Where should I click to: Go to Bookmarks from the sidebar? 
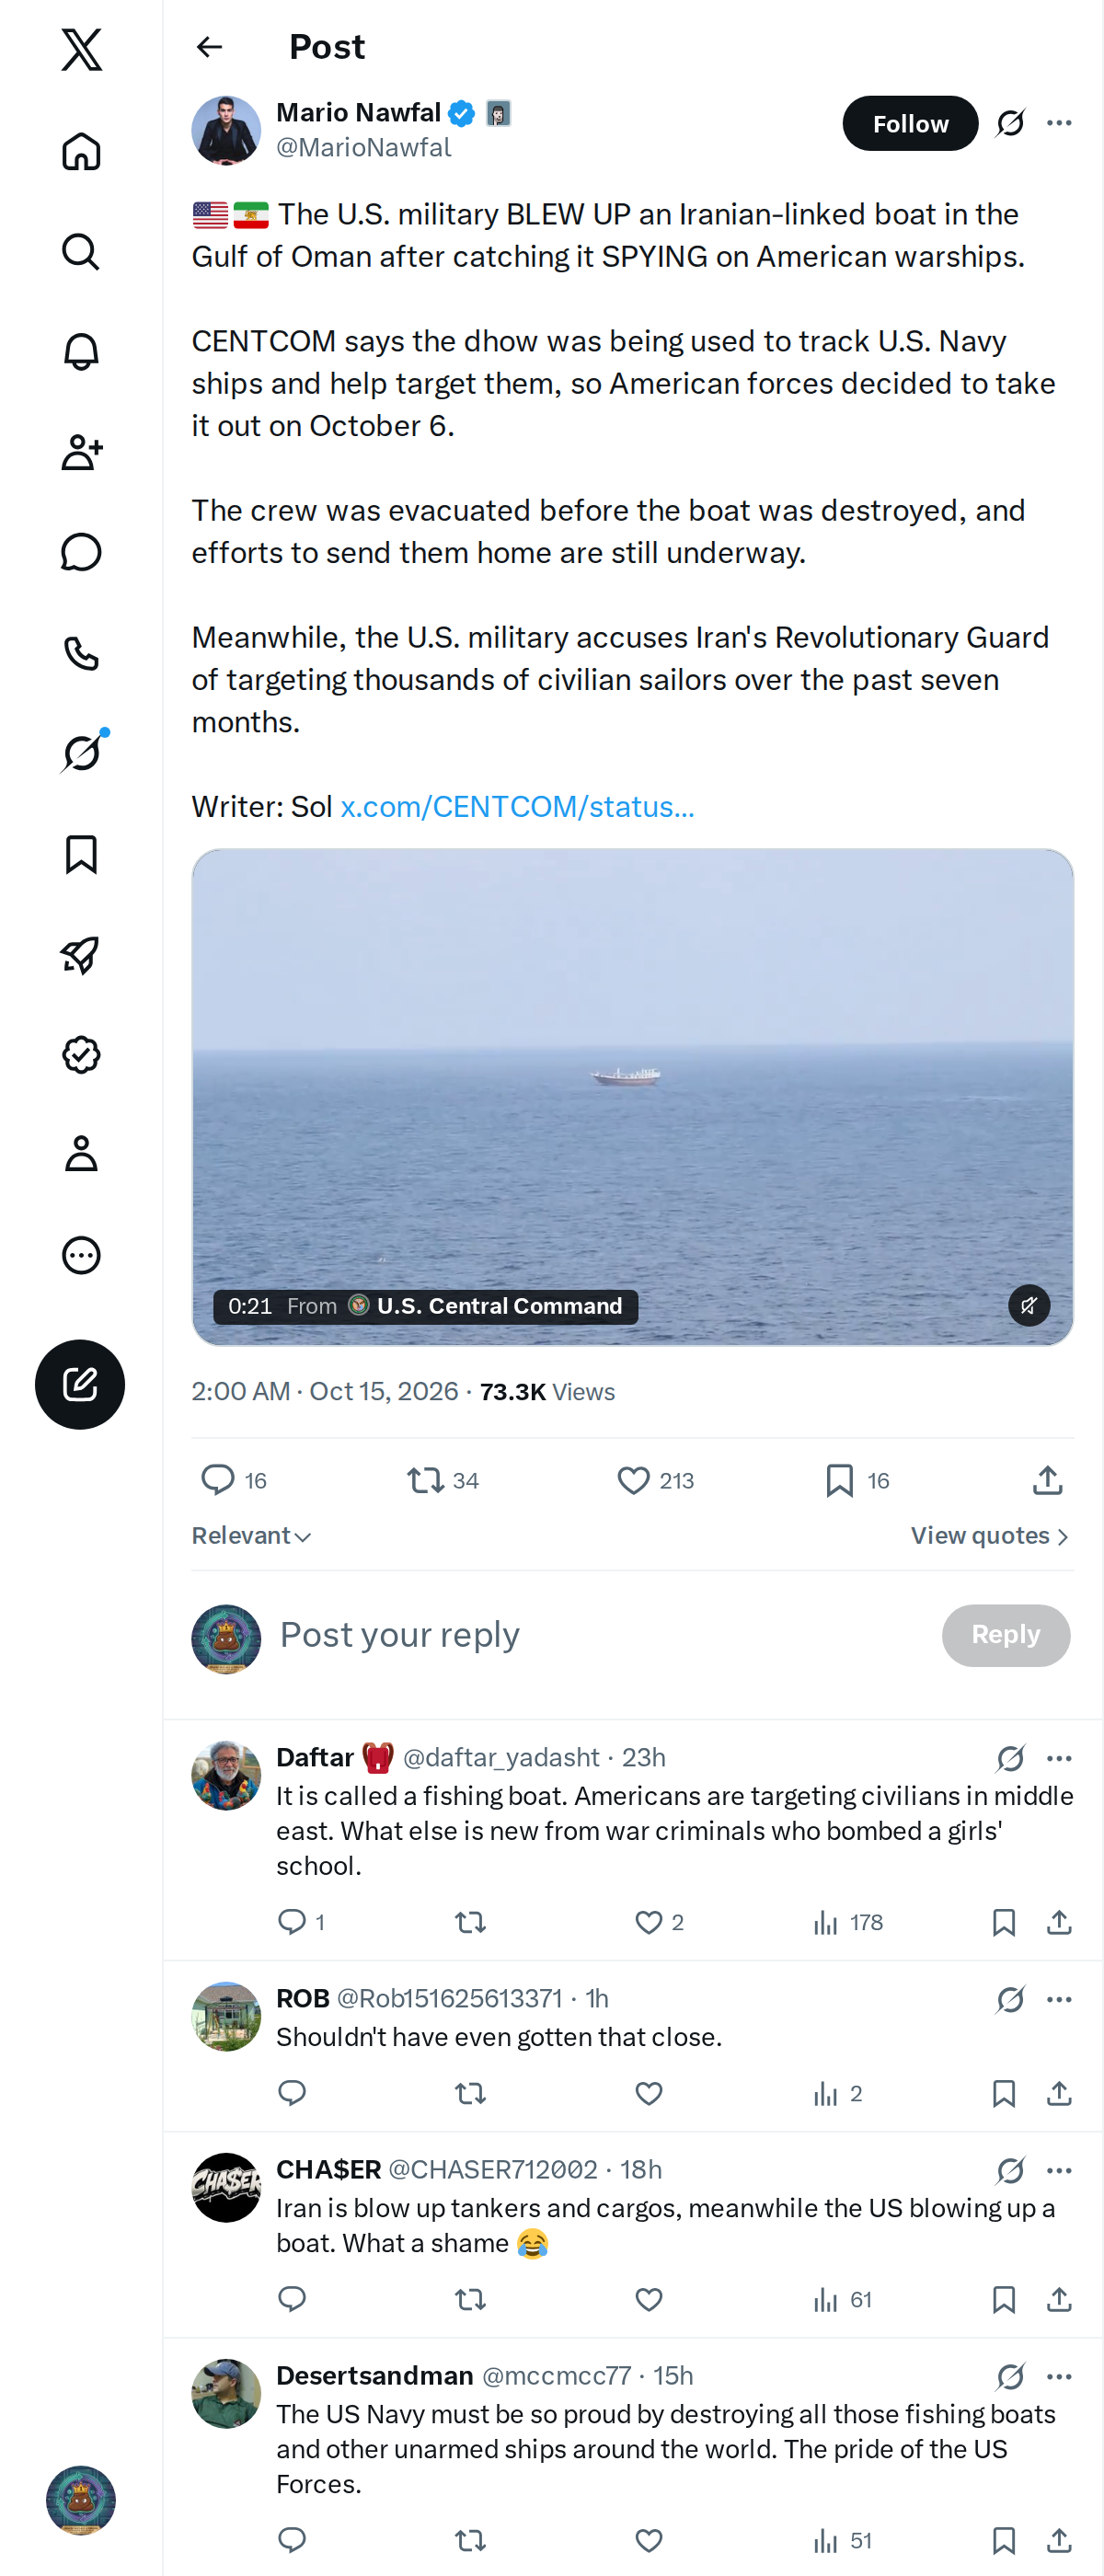(x=81, y=855)
